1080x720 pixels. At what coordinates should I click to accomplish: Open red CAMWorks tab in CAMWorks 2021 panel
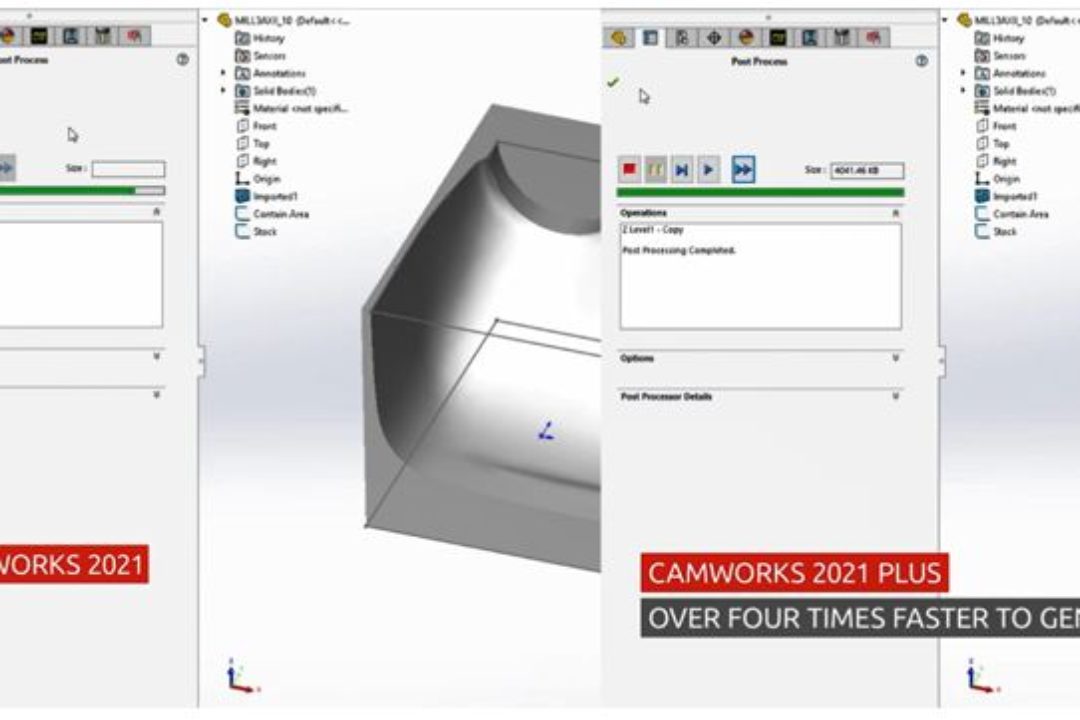(x=134, y=36)
